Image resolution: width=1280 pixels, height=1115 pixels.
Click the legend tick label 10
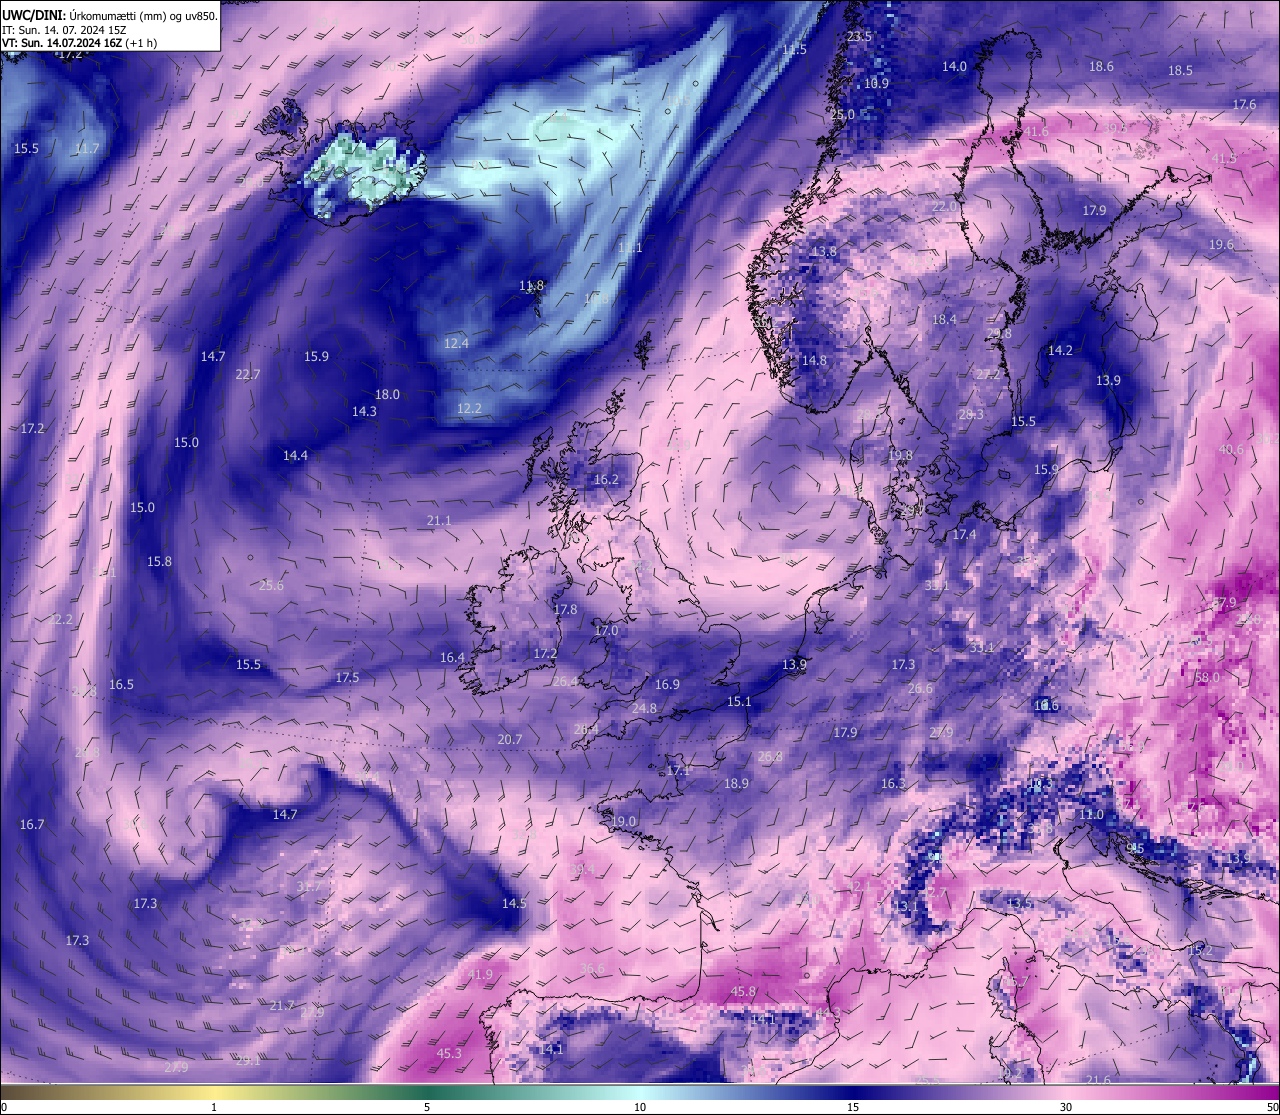point(640,1107)
